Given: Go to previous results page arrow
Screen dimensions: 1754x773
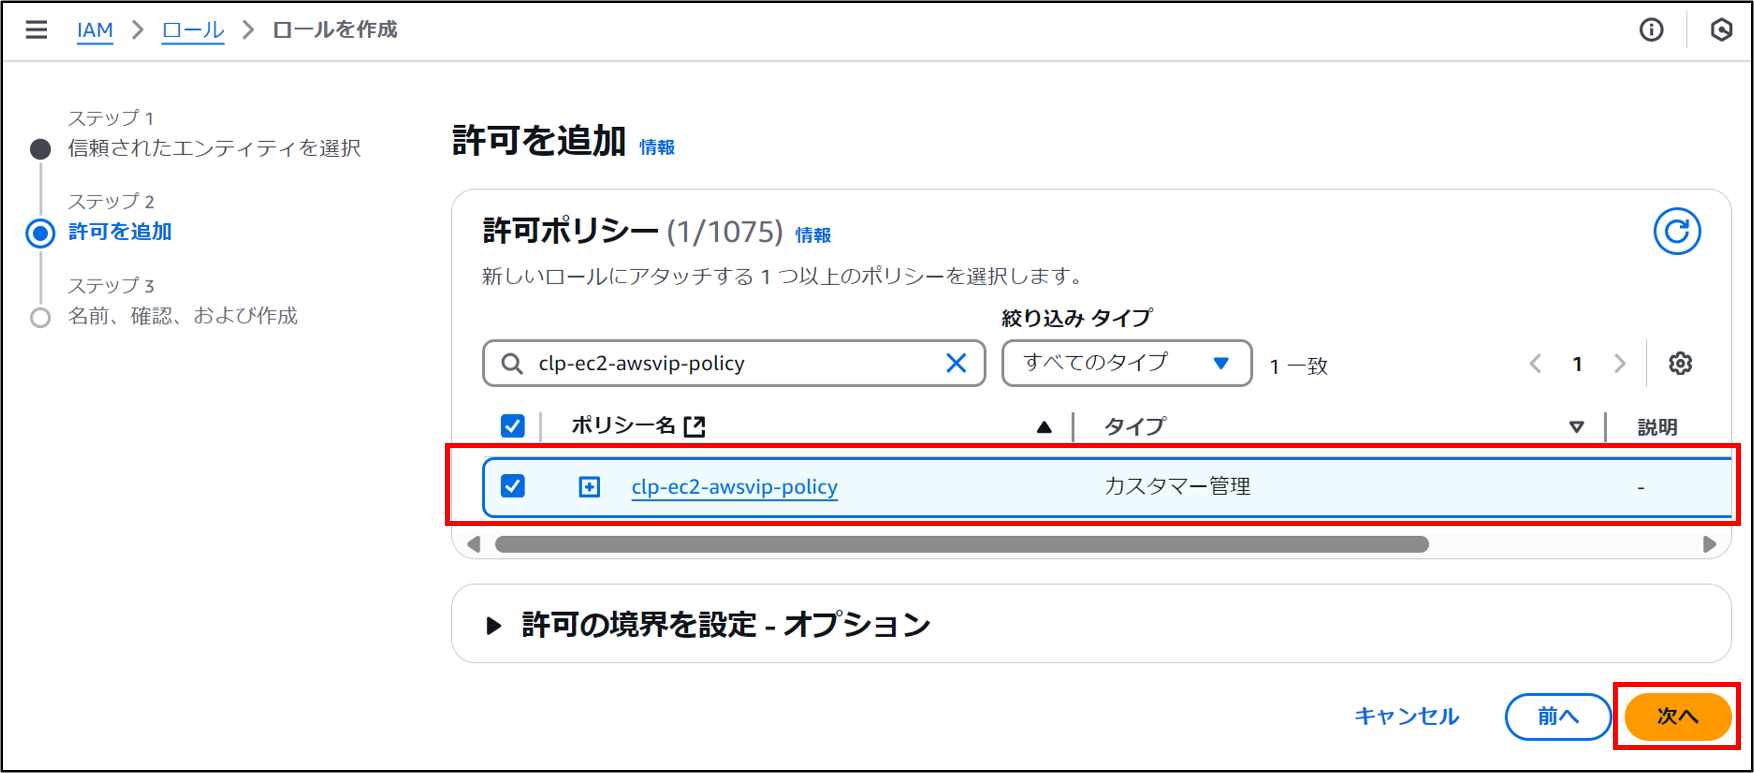Looking at the screenshot, I should (x=1535, y=364).
